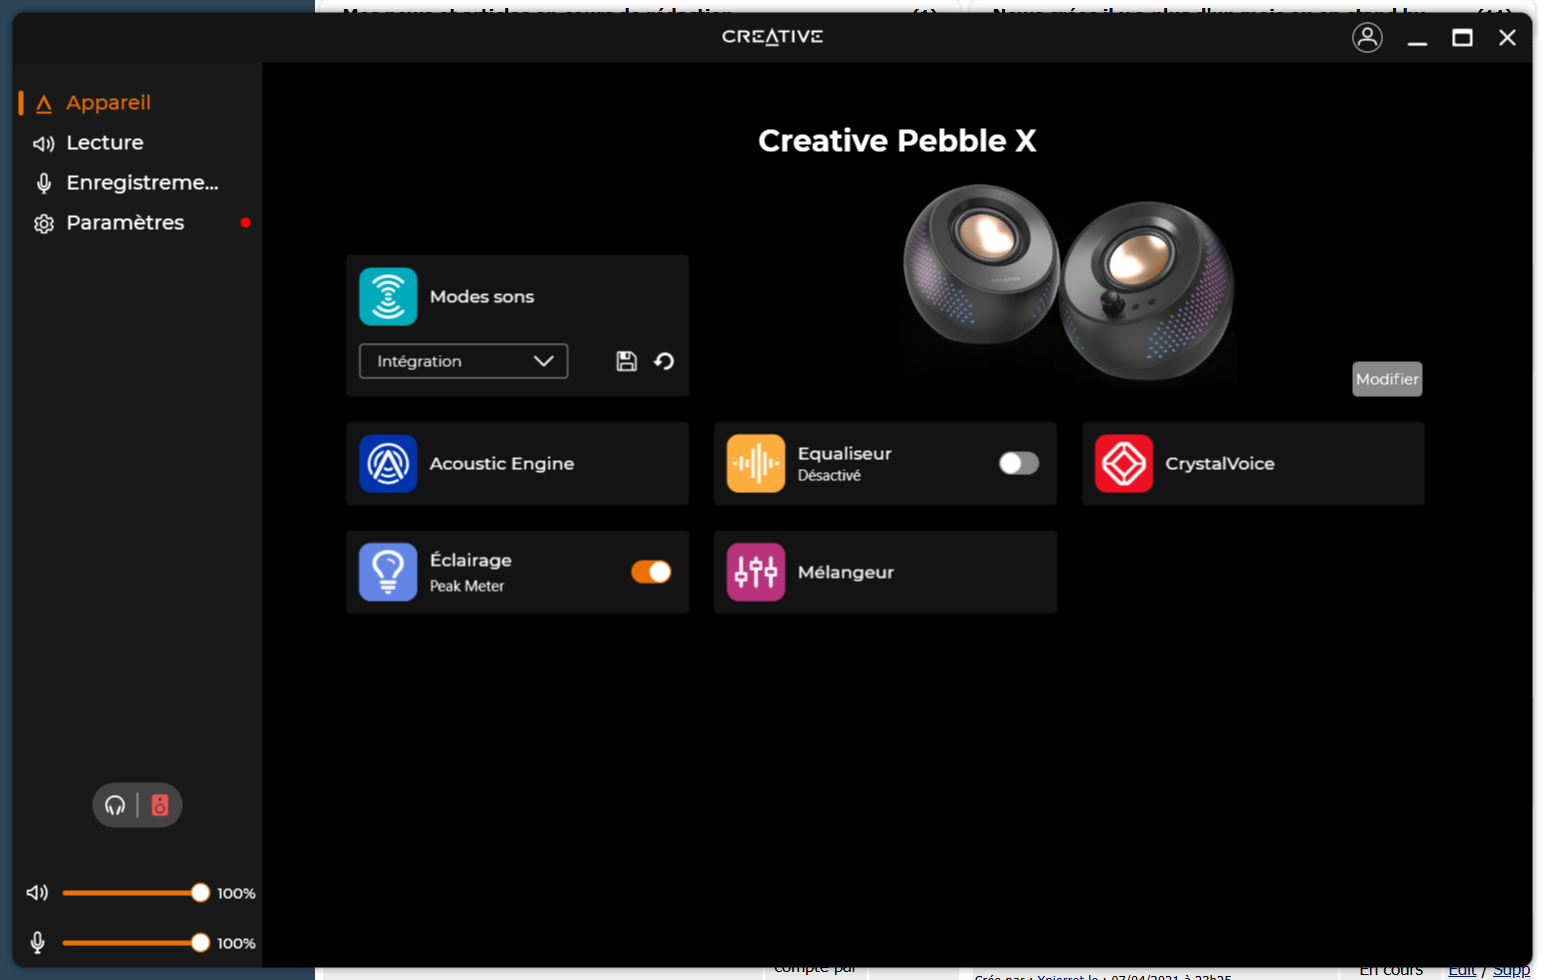Open the CrystalVoice panel
The image size is (1545, 980).
pyautogui.click(x=1253, y=463)
